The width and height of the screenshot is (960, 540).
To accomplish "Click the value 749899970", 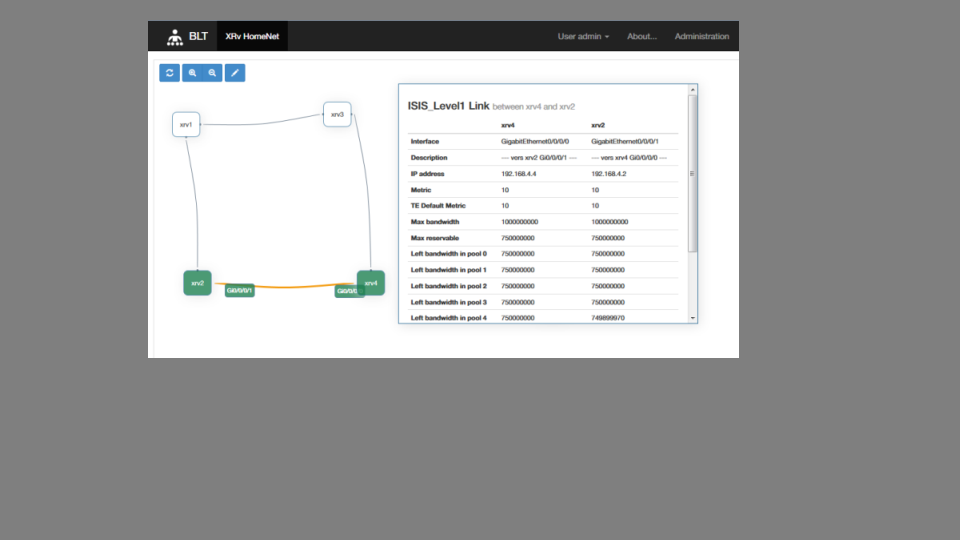I will click(608, 318).
